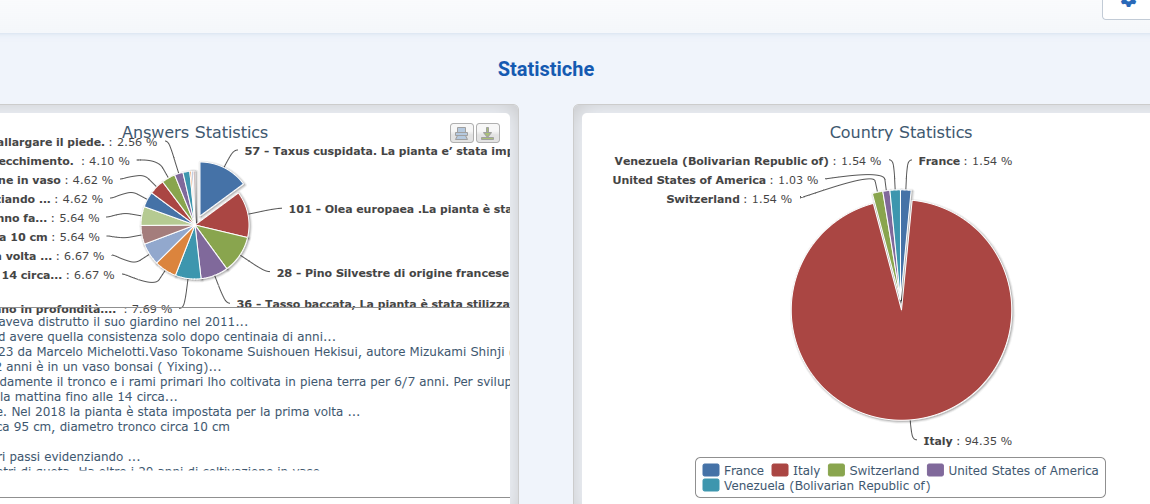
Task: Click the Switzerland 1.54 % data label
Action: click(x=728, y=199)
